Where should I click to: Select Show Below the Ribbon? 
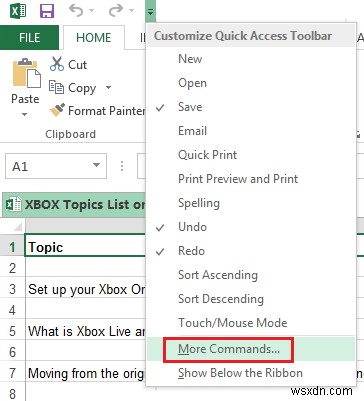(251, 373)
